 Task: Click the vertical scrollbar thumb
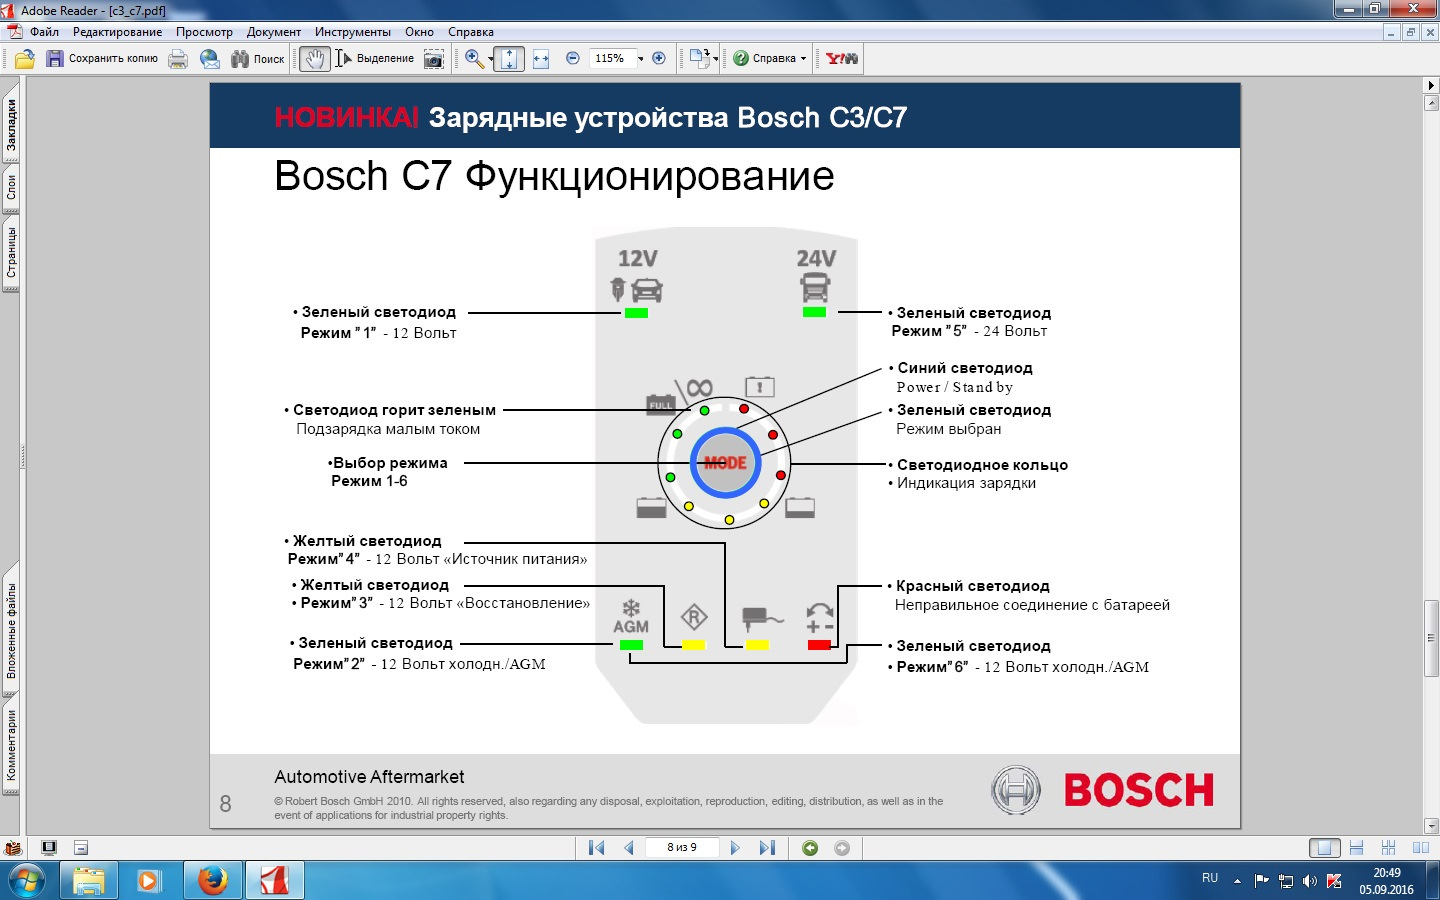(x=1431, y=636)
